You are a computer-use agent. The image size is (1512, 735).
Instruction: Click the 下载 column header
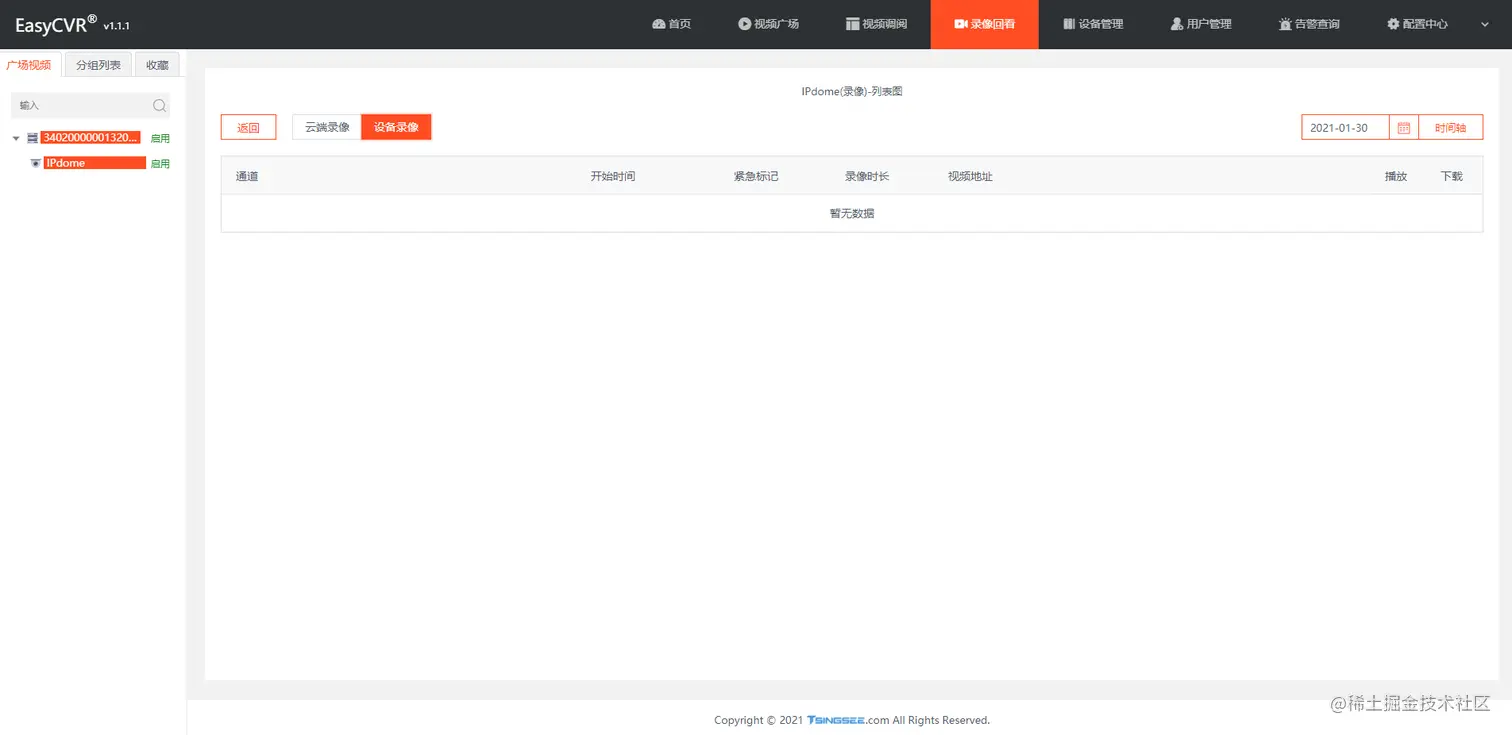[1451, 176]
